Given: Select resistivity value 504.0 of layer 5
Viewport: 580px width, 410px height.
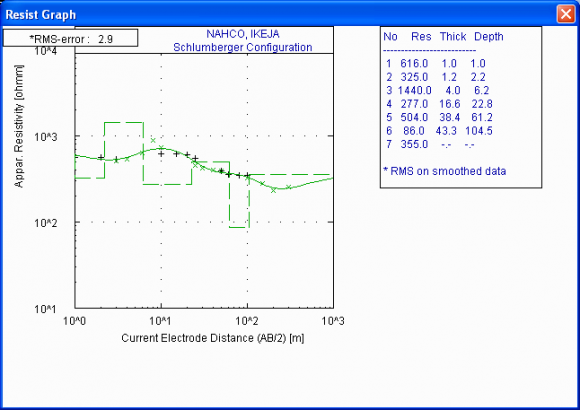Looking at the screenshot, I should [x=414, y=117].
